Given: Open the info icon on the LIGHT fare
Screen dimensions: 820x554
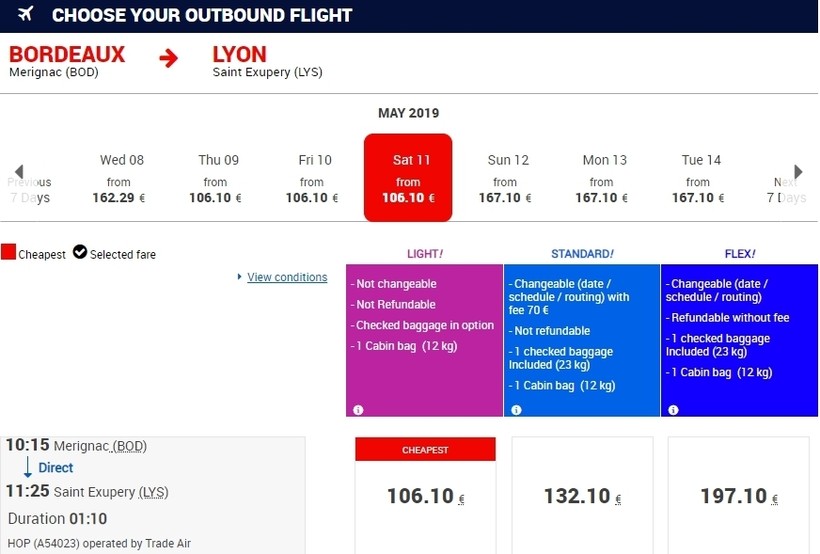Looking at the screenshot, I should pyautogui.click(x=358, y=410).
